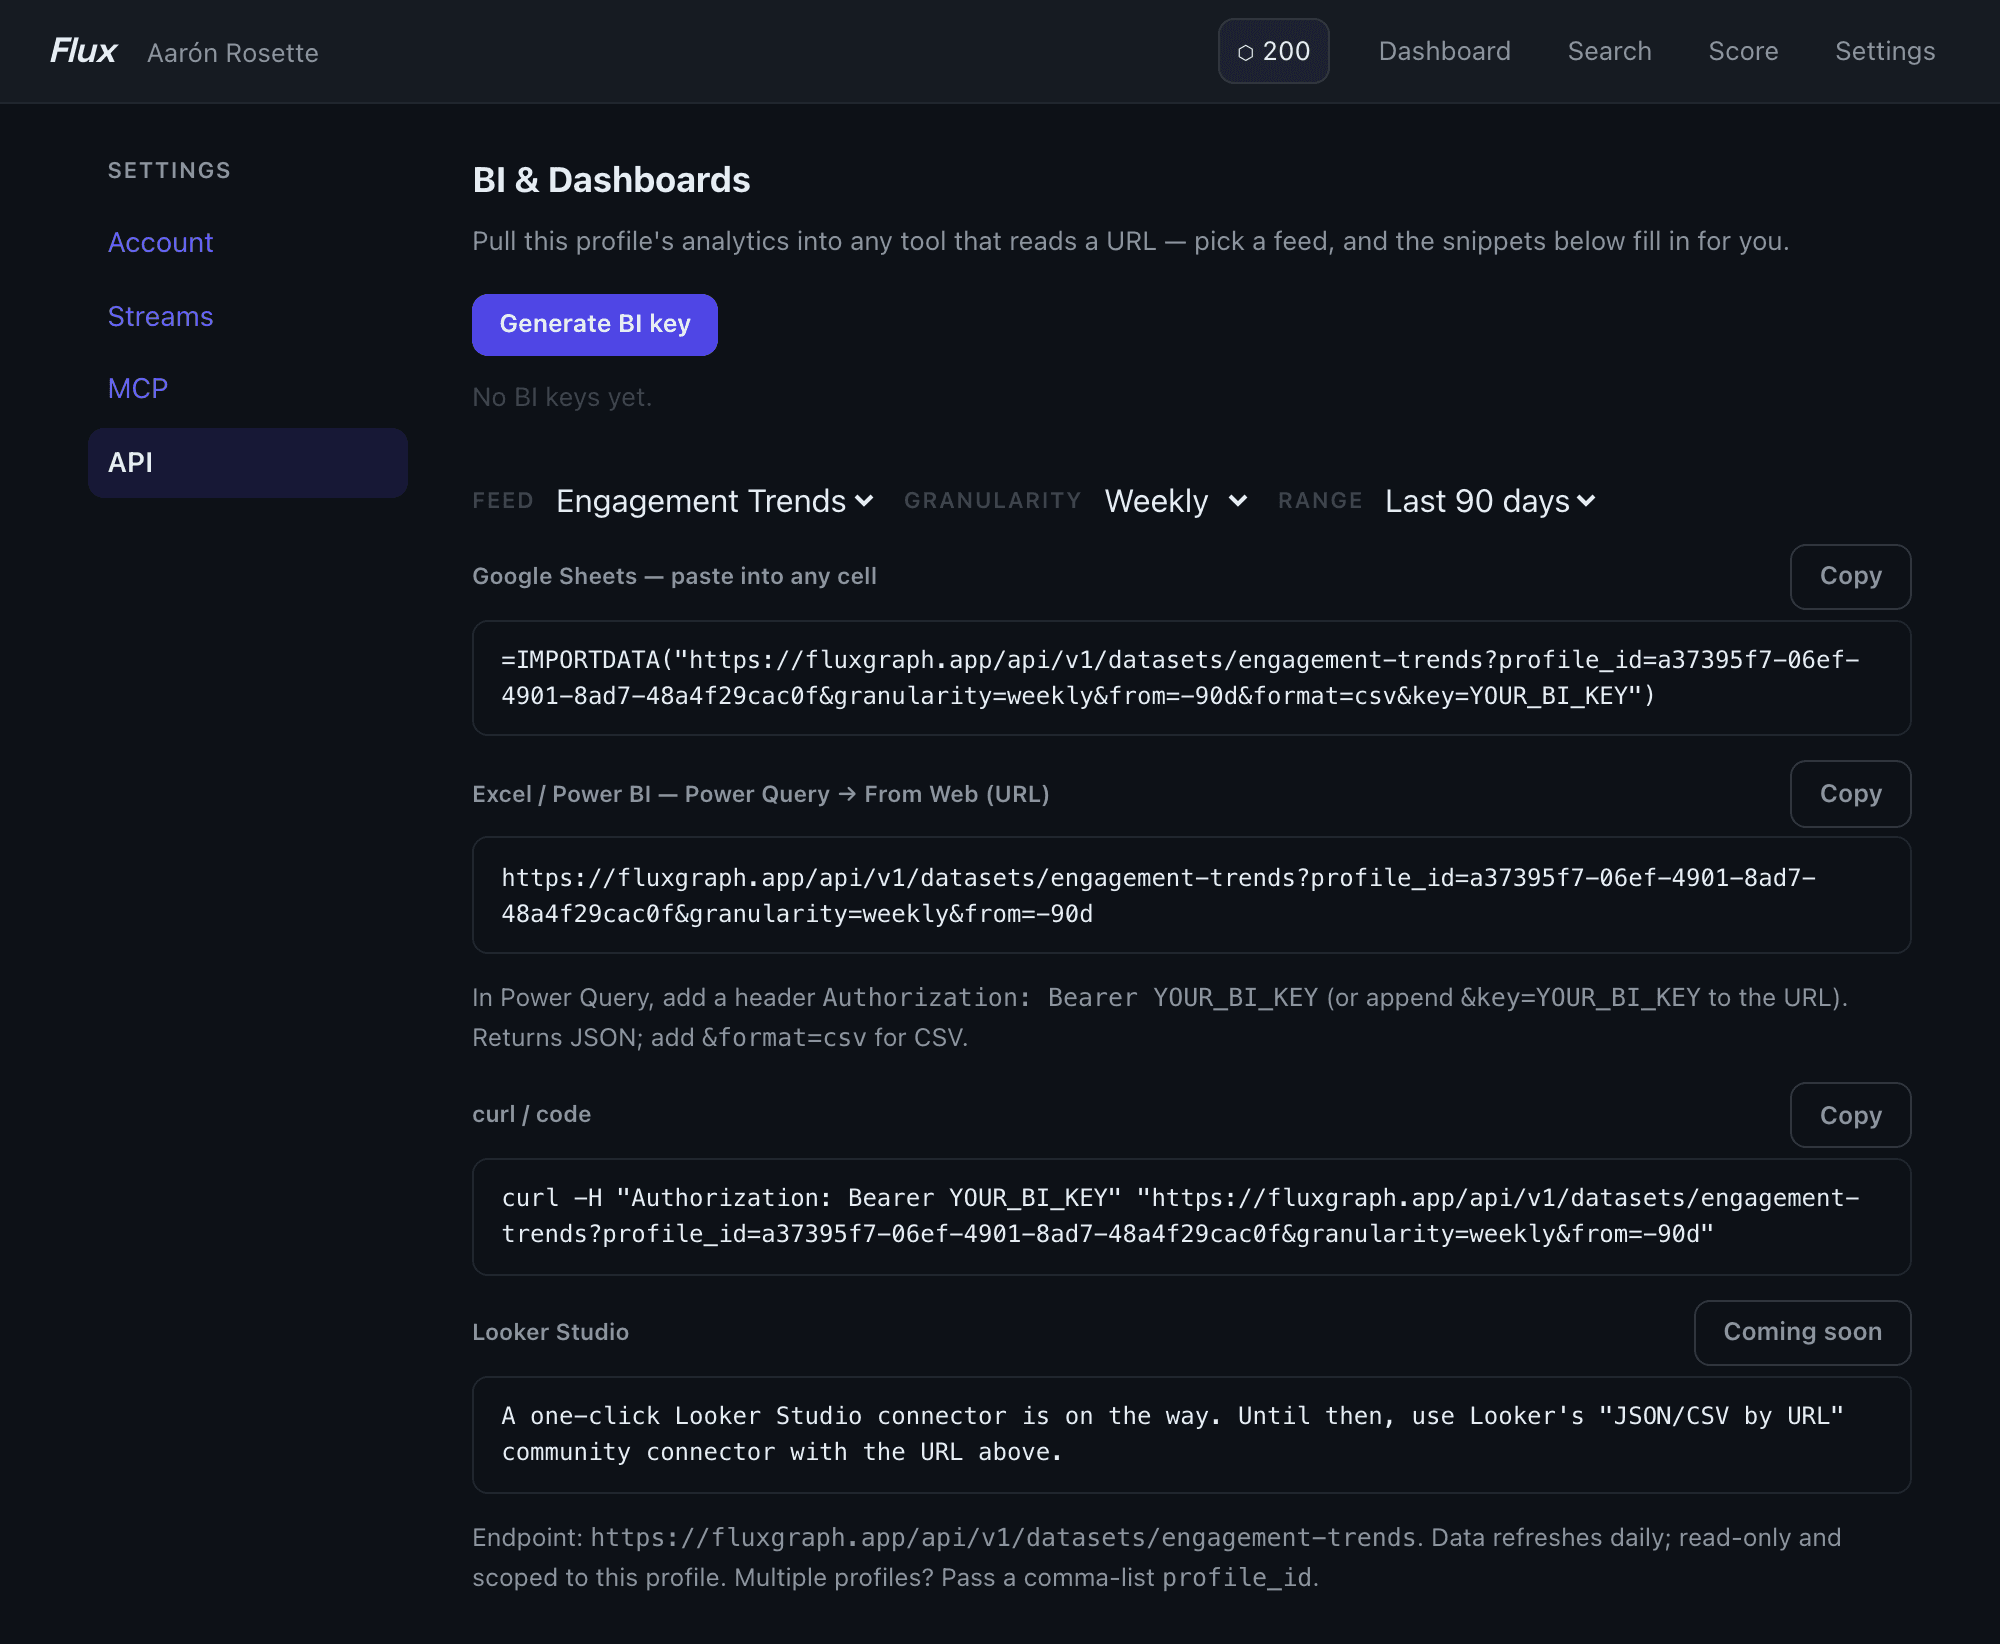Open Search in top navigation
Image resolution: width=2000 pixels, height=1644 pixels.
tap(1609, 51)
